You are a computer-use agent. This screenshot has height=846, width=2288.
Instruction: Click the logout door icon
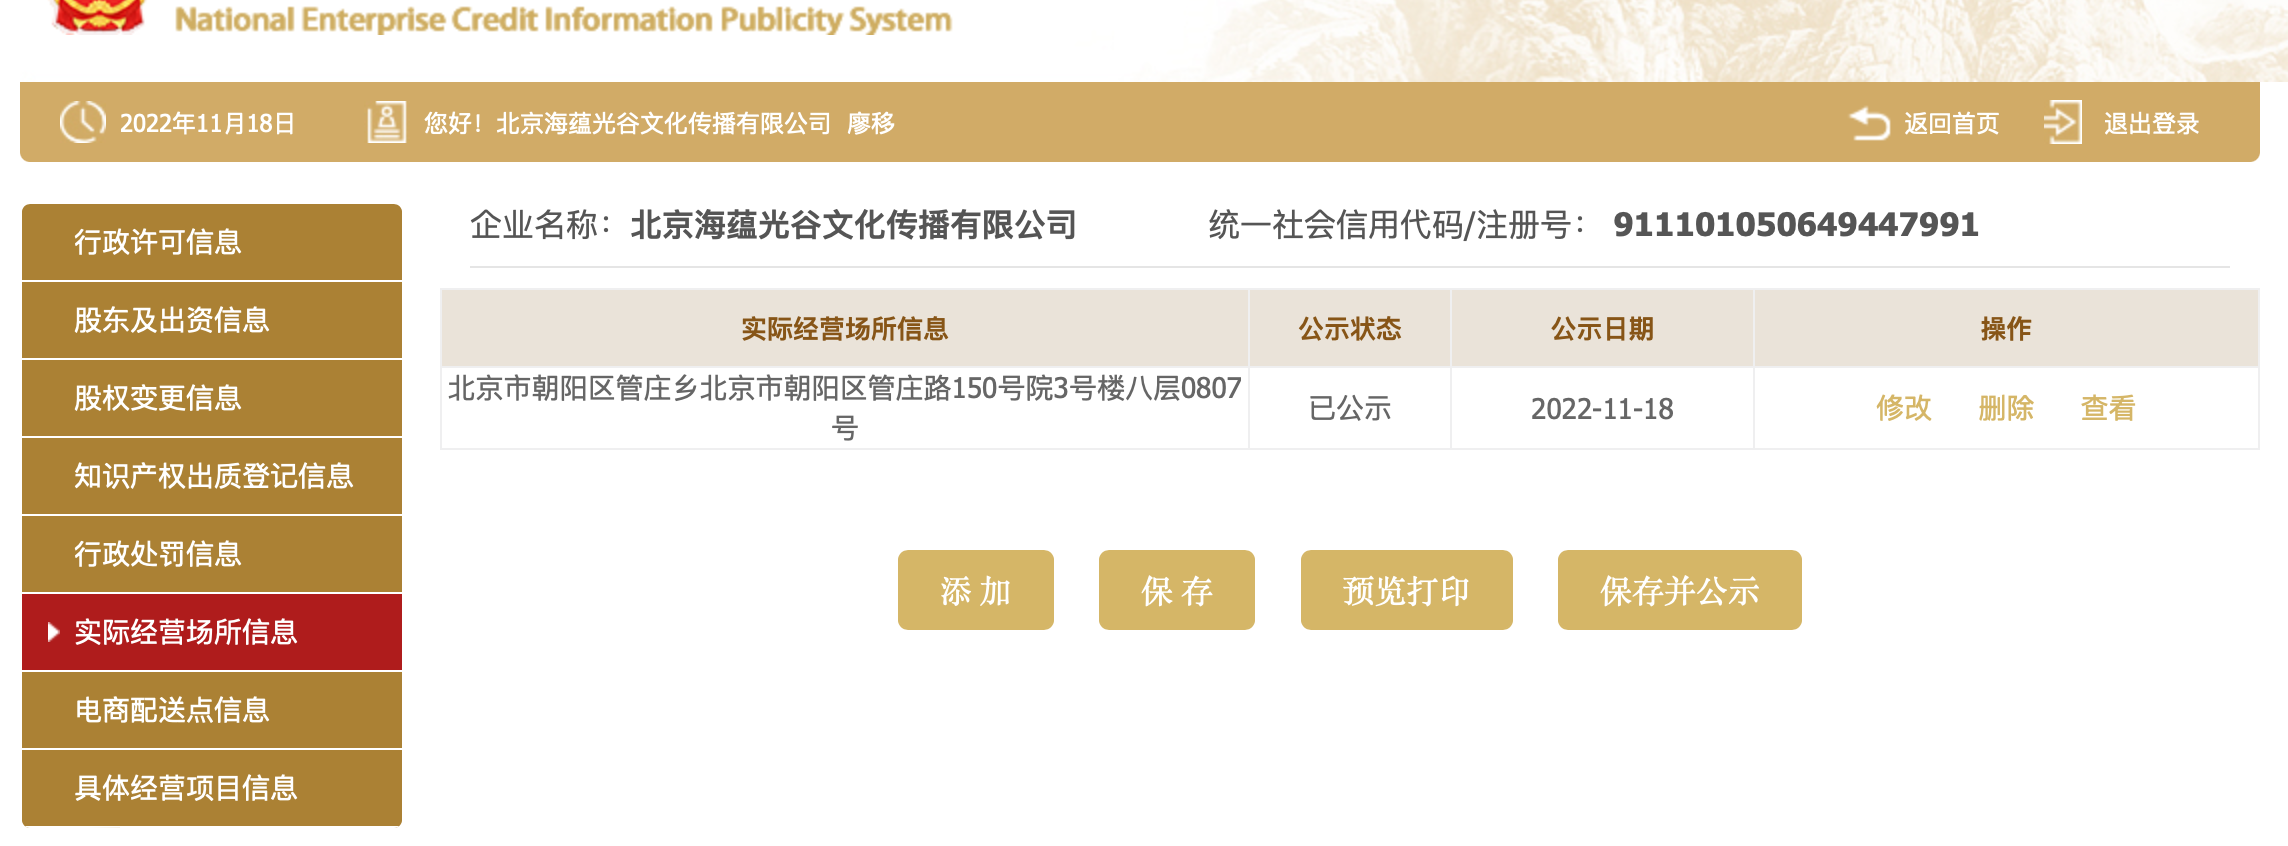2062,123
